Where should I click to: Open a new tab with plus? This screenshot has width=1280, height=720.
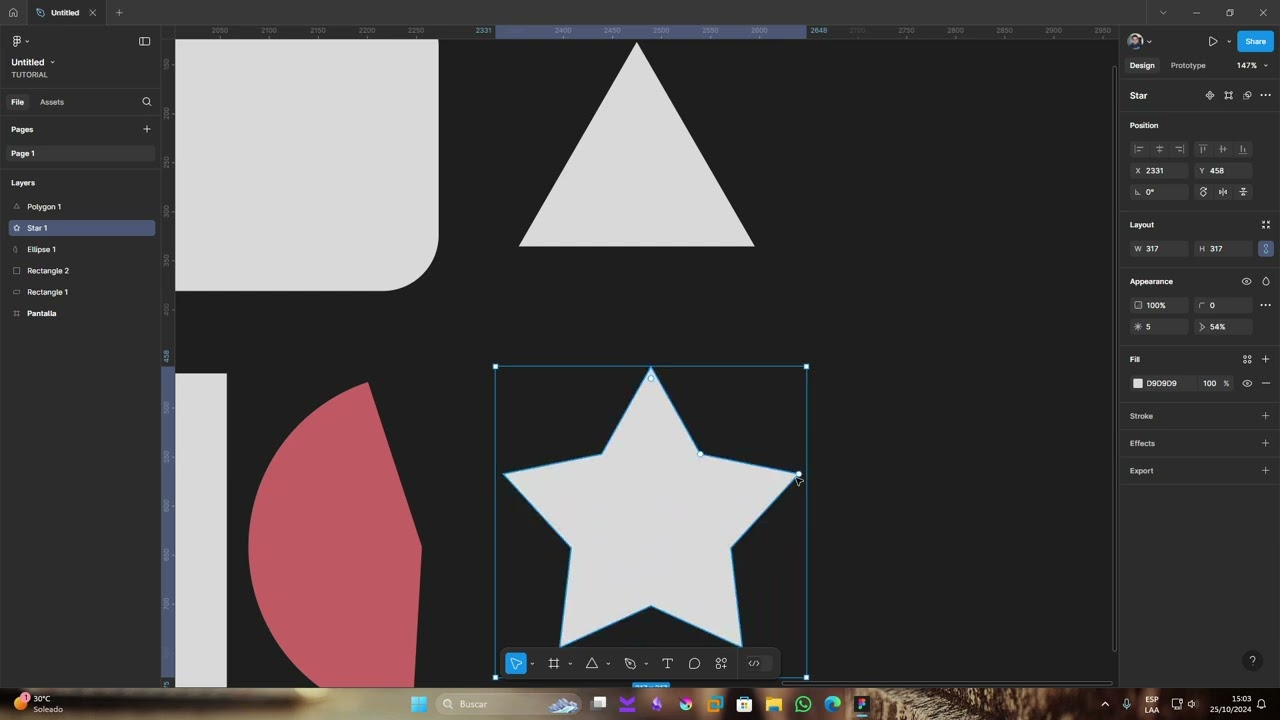119,13
